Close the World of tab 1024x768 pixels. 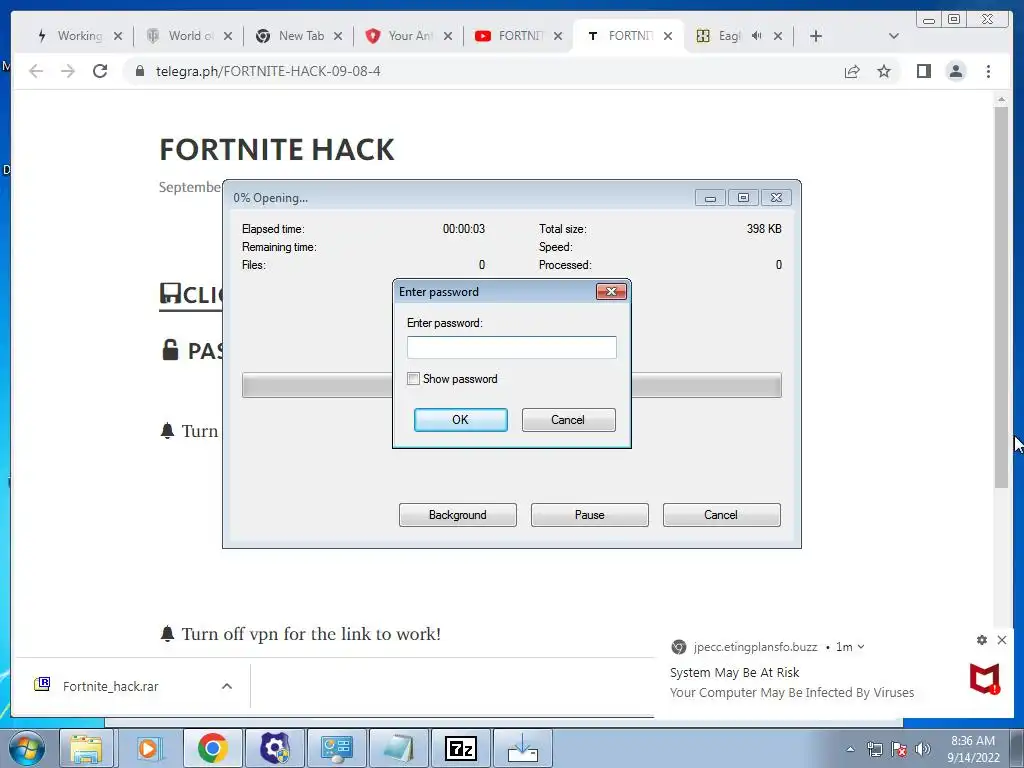[x=227, y=36]
